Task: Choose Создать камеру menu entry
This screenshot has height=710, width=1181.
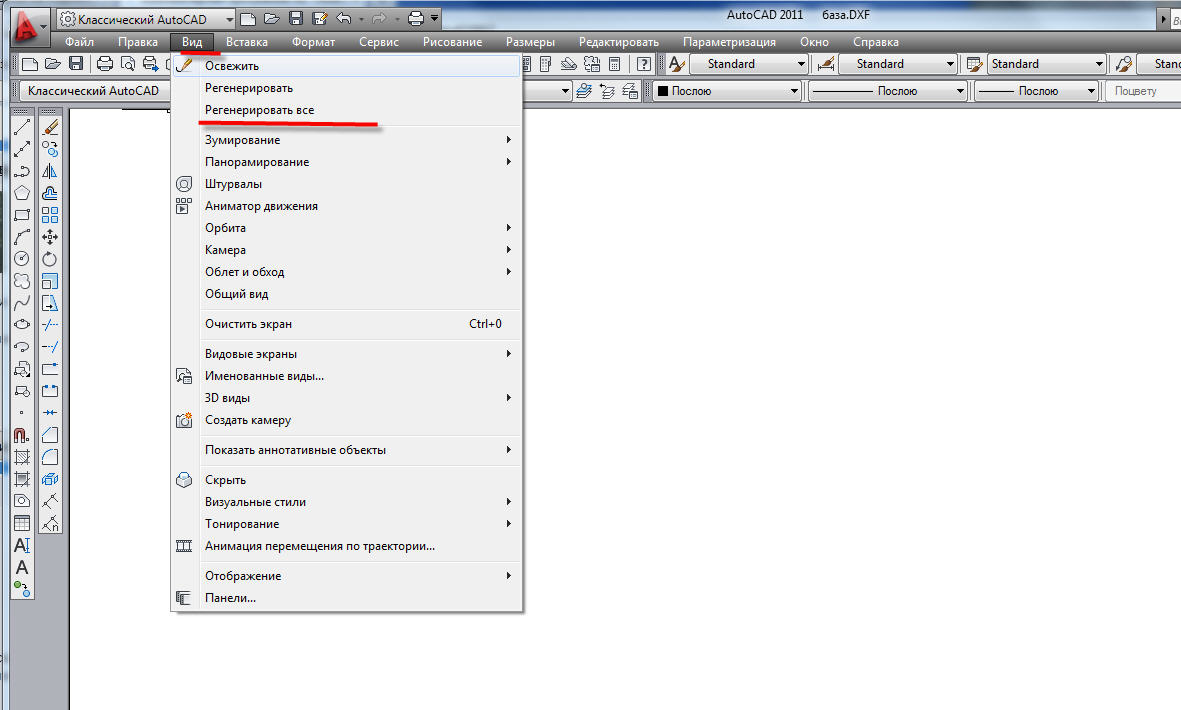Action: pos(346,420)
